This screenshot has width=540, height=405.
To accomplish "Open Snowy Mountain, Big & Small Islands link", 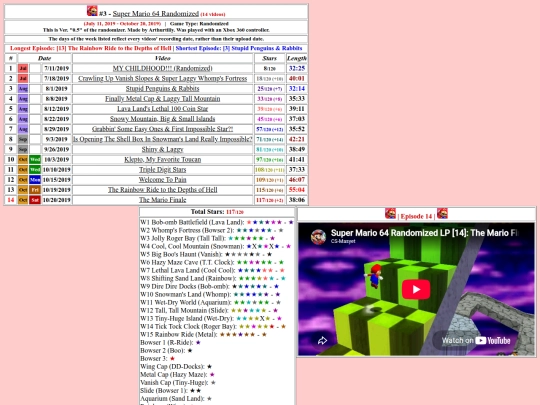I will coord(163,119).
